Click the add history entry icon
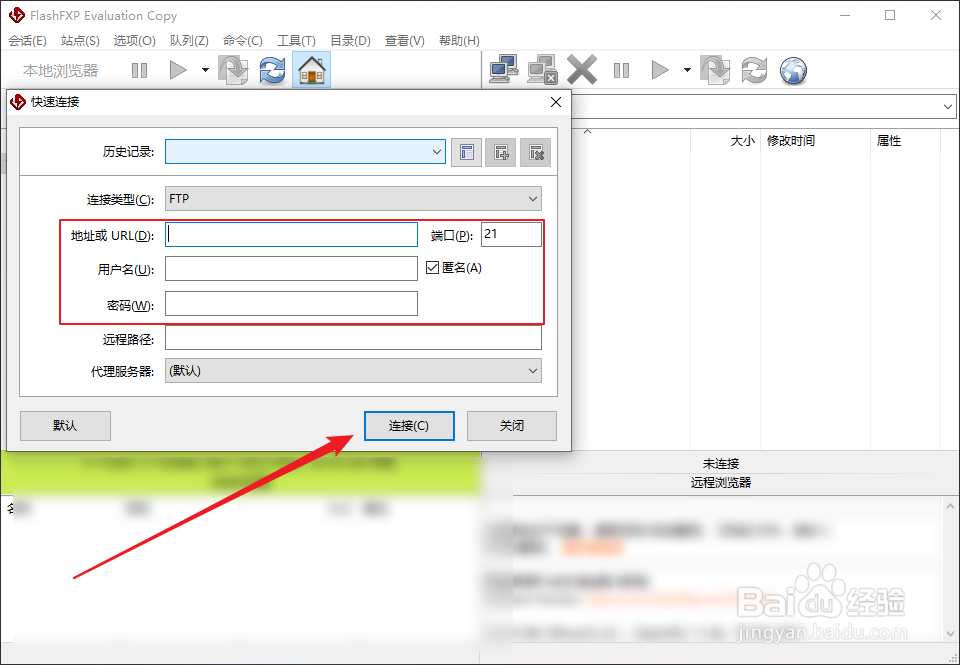 (x=501, y=152)
